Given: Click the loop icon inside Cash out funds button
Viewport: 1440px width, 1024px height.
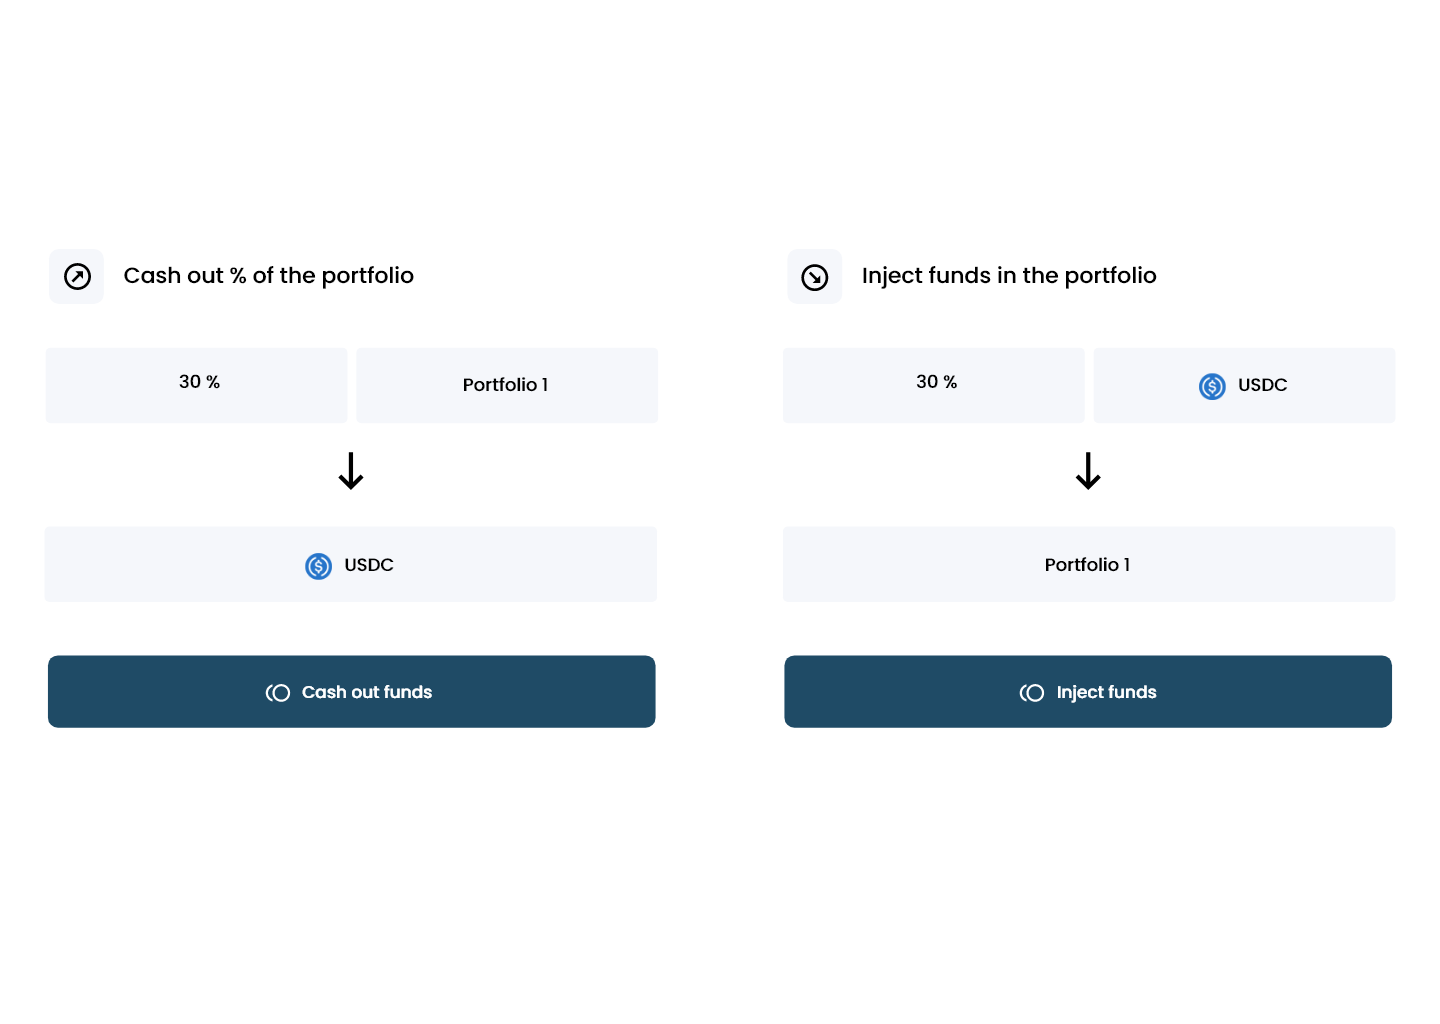Looking at the screenshot, I should click(x=277, y=692).
